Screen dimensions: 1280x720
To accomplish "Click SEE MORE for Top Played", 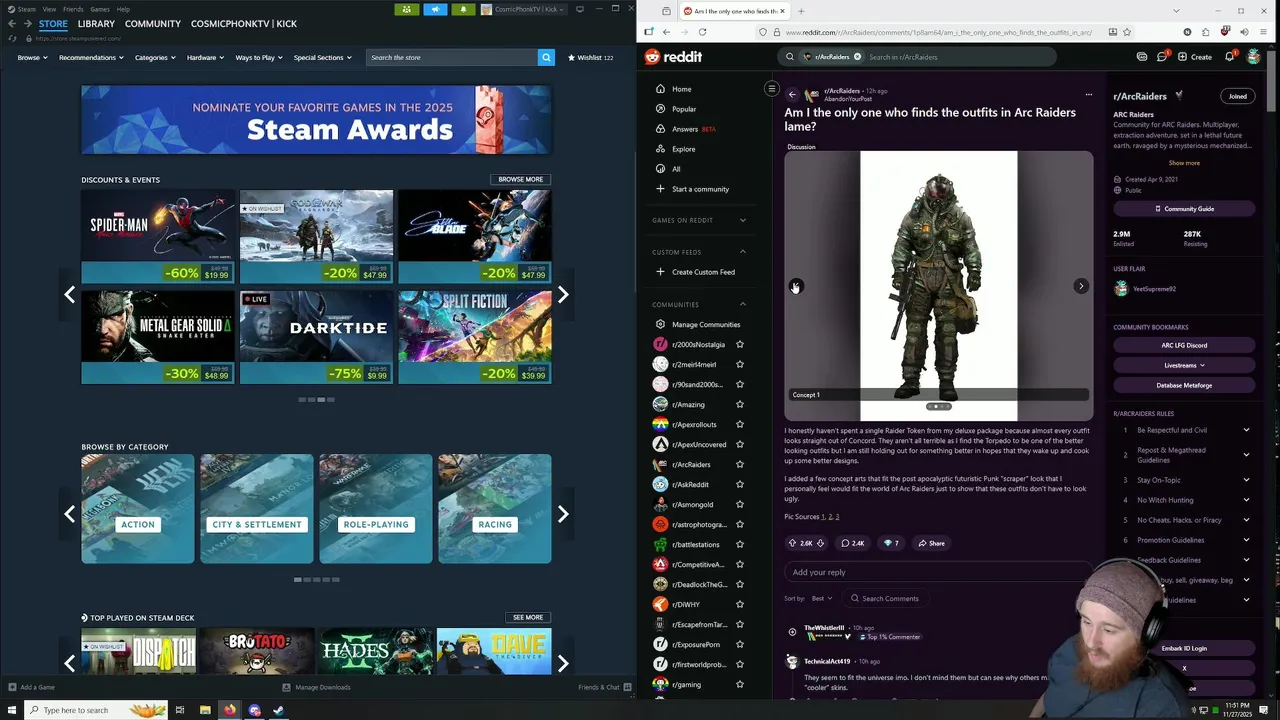I will 528,617.
